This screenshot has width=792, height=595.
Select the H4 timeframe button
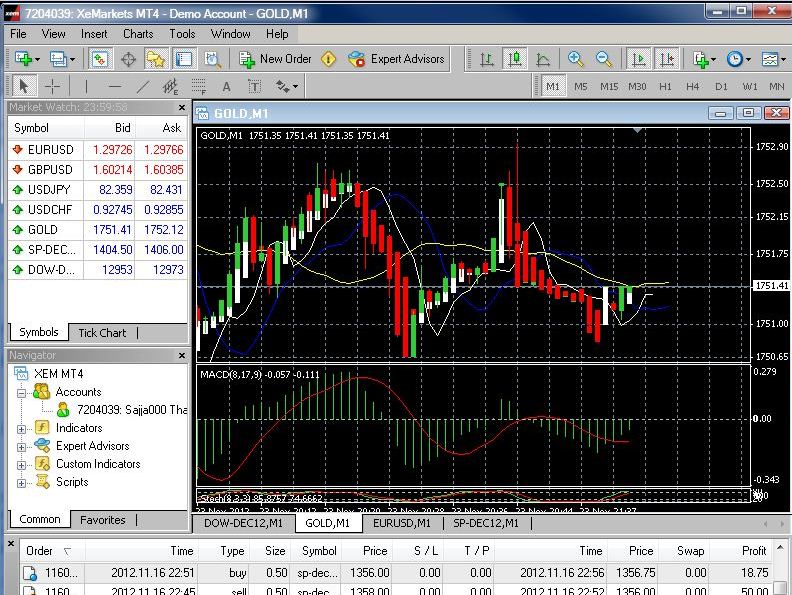click(x=692, y=87)
